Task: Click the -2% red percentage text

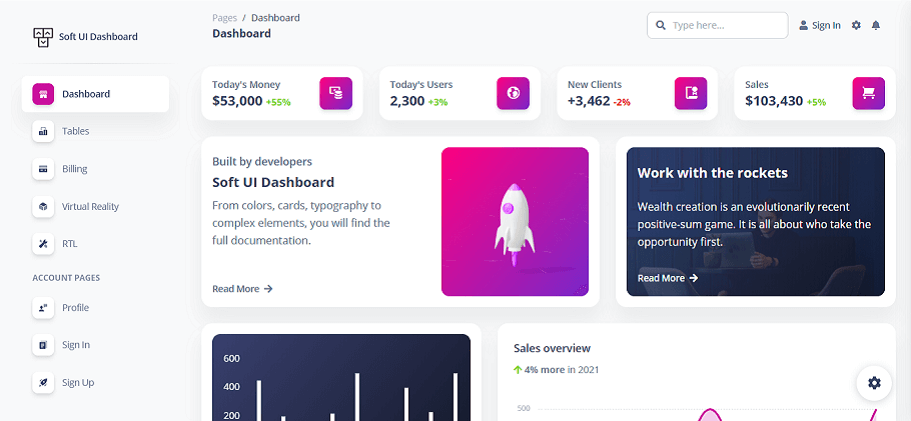Action: pyautogui.click(x=622, y=102)
